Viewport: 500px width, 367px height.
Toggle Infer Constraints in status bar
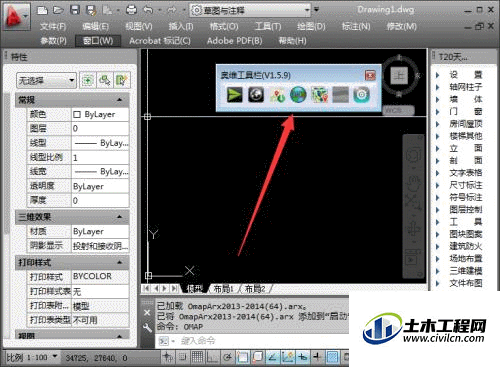tap(168, 357)
